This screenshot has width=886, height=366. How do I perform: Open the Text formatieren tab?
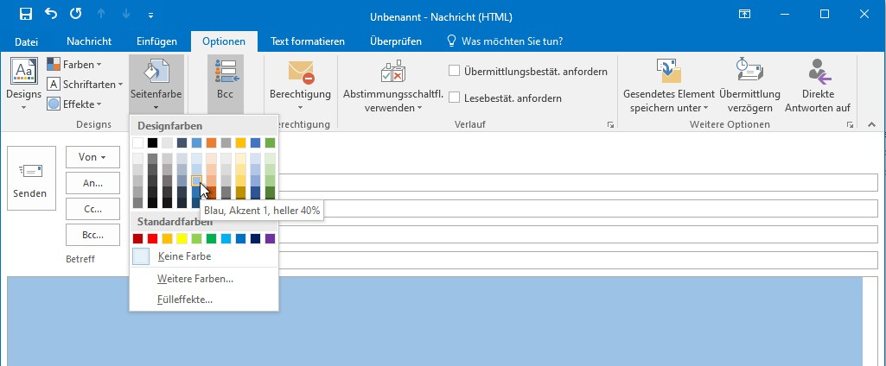307,41
